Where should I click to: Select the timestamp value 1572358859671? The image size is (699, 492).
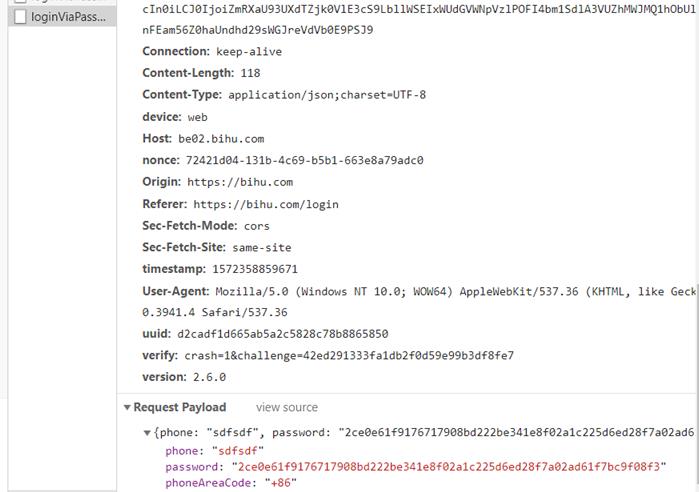coord(255,269)
